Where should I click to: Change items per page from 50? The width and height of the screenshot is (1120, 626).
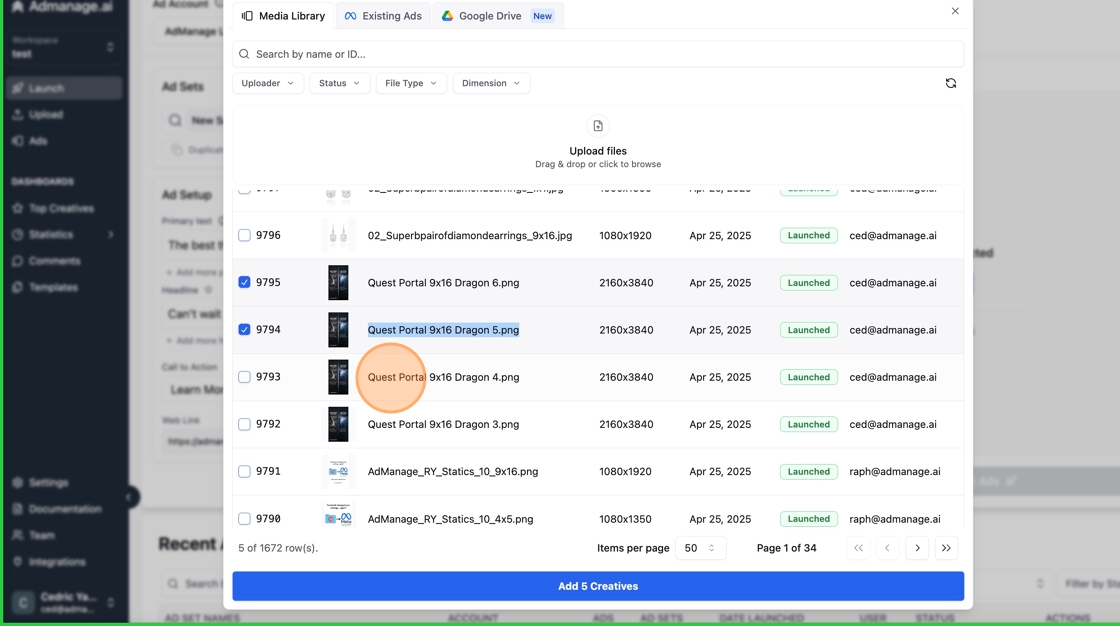(x=700, y=548)
